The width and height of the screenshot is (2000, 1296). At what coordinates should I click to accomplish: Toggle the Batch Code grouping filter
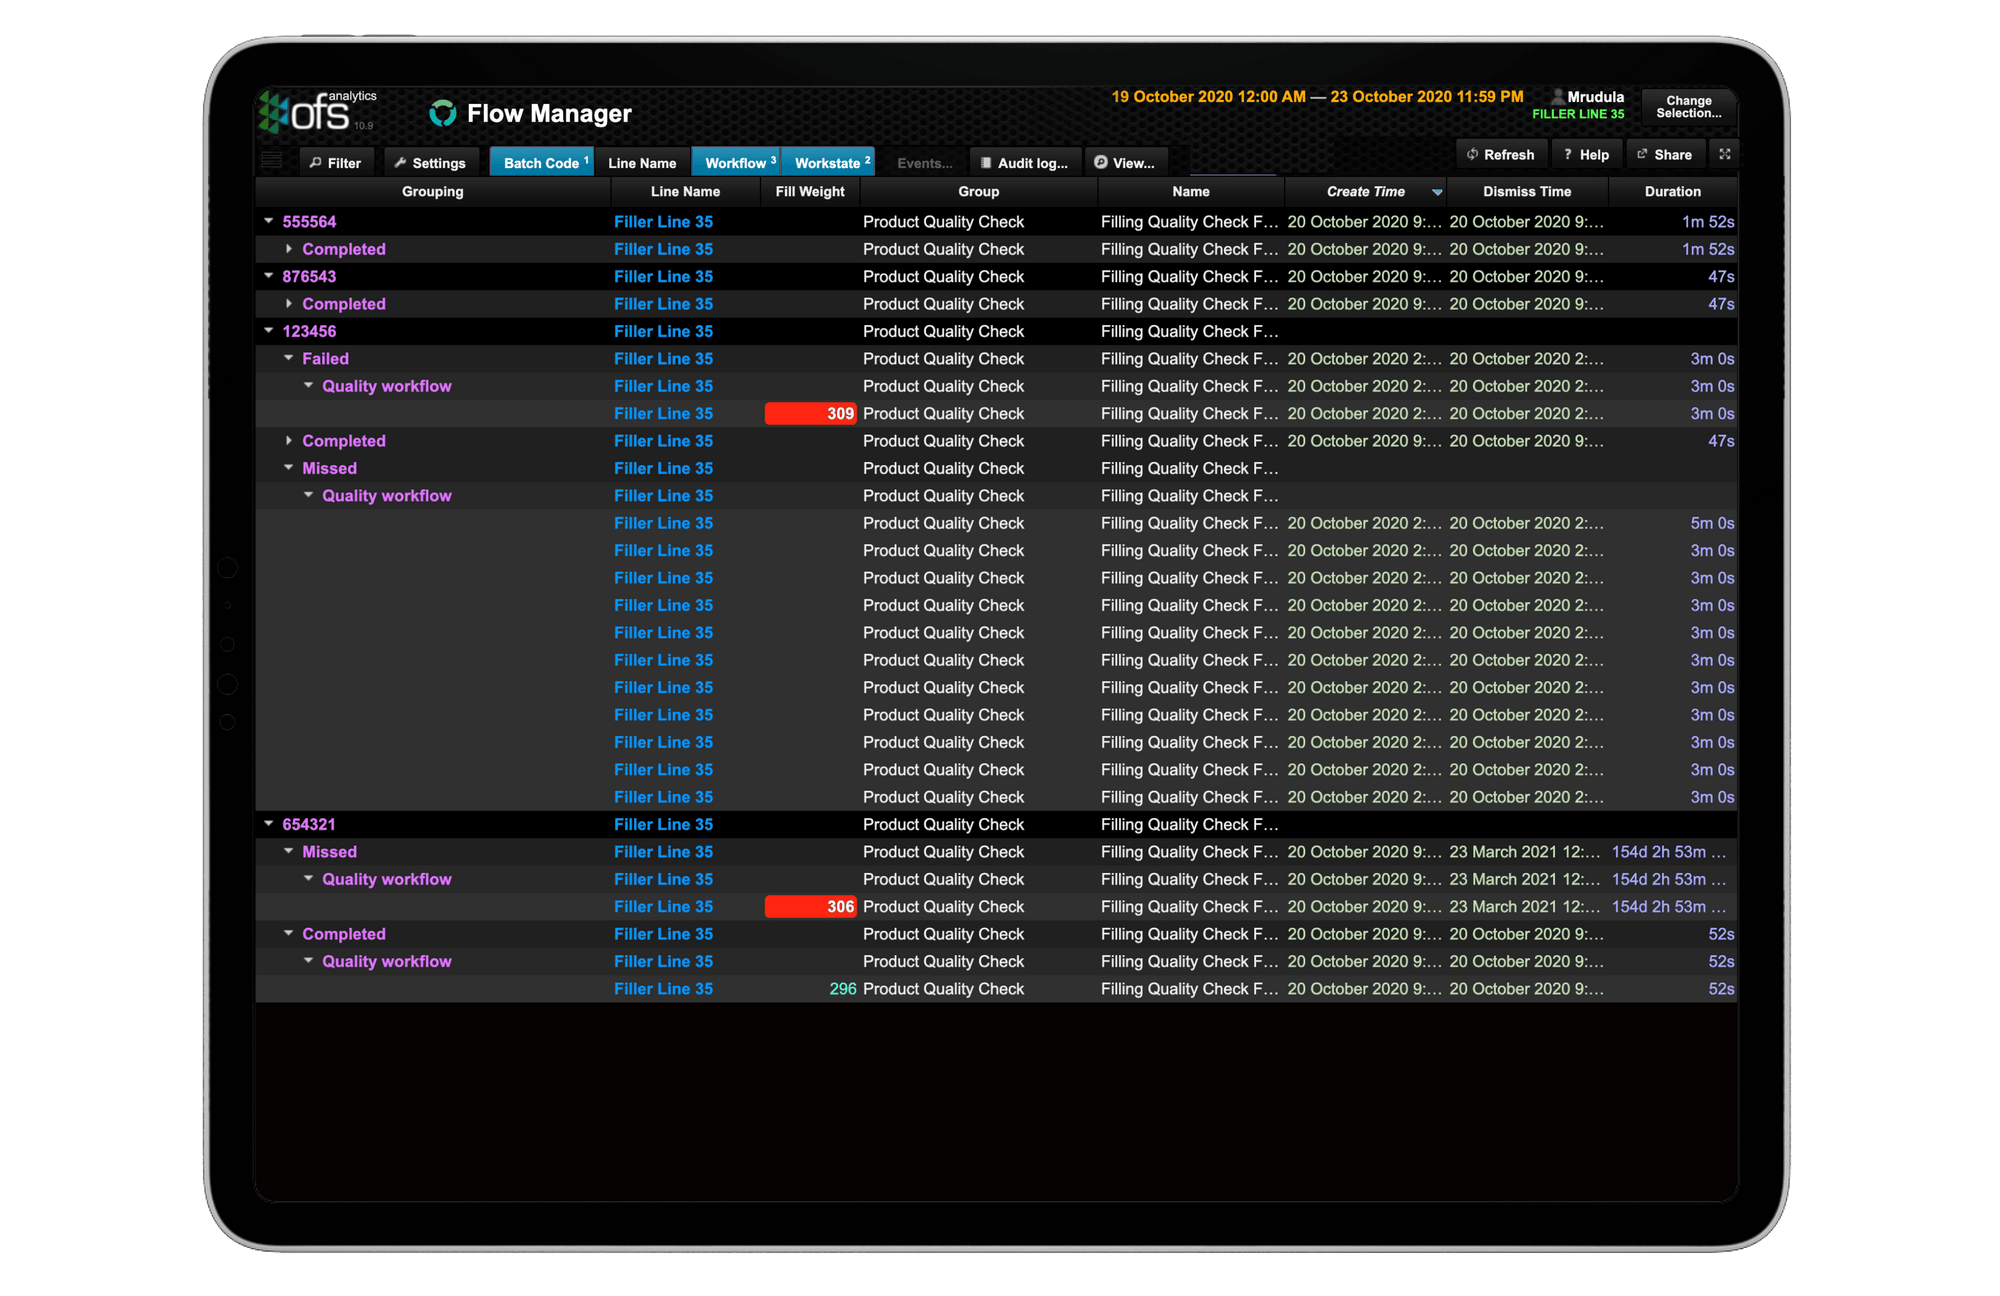click(541, 161)
